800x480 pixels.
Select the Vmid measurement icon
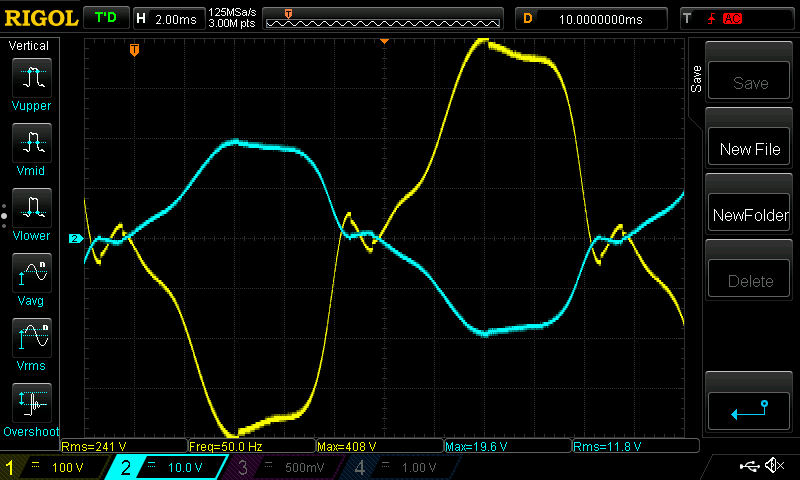[x=32, y=143]
